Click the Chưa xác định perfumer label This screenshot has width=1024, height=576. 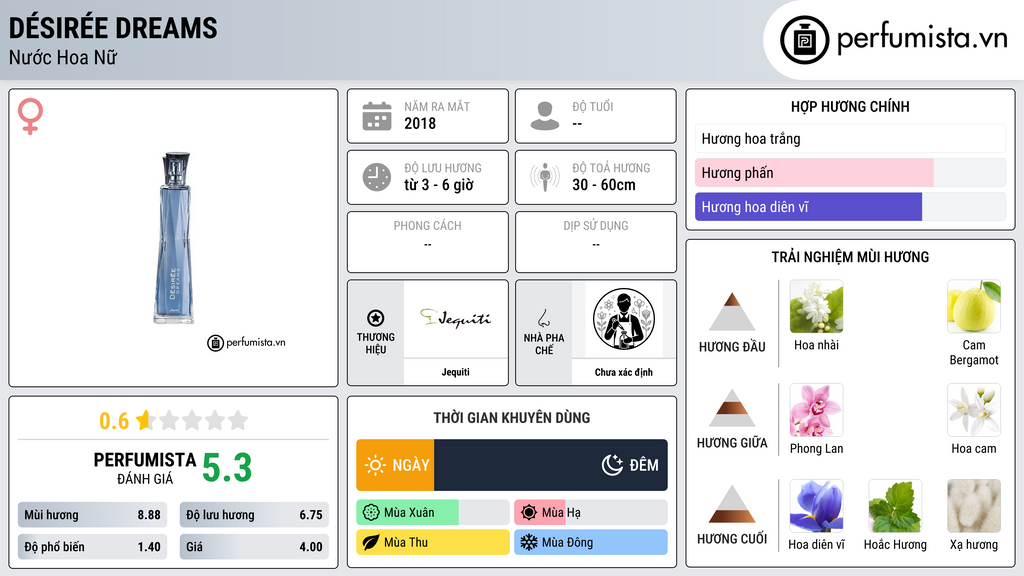tap(624, 372)
